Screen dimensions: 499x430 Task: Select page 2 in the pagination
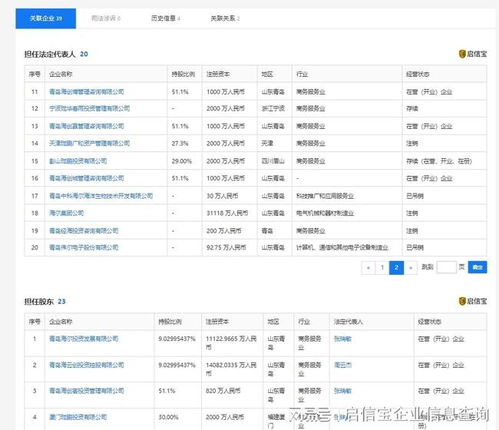[x=396, y=267]
